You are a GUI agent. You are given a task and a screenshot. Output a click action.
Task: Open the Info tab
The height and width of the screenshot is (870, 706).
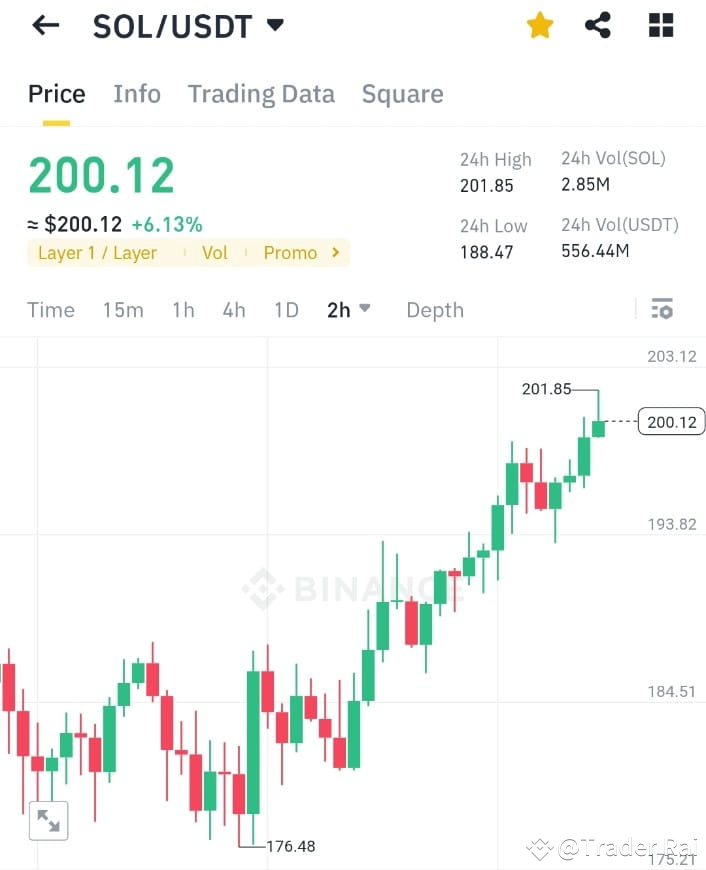pyautogui.click(x=137, y=93)
